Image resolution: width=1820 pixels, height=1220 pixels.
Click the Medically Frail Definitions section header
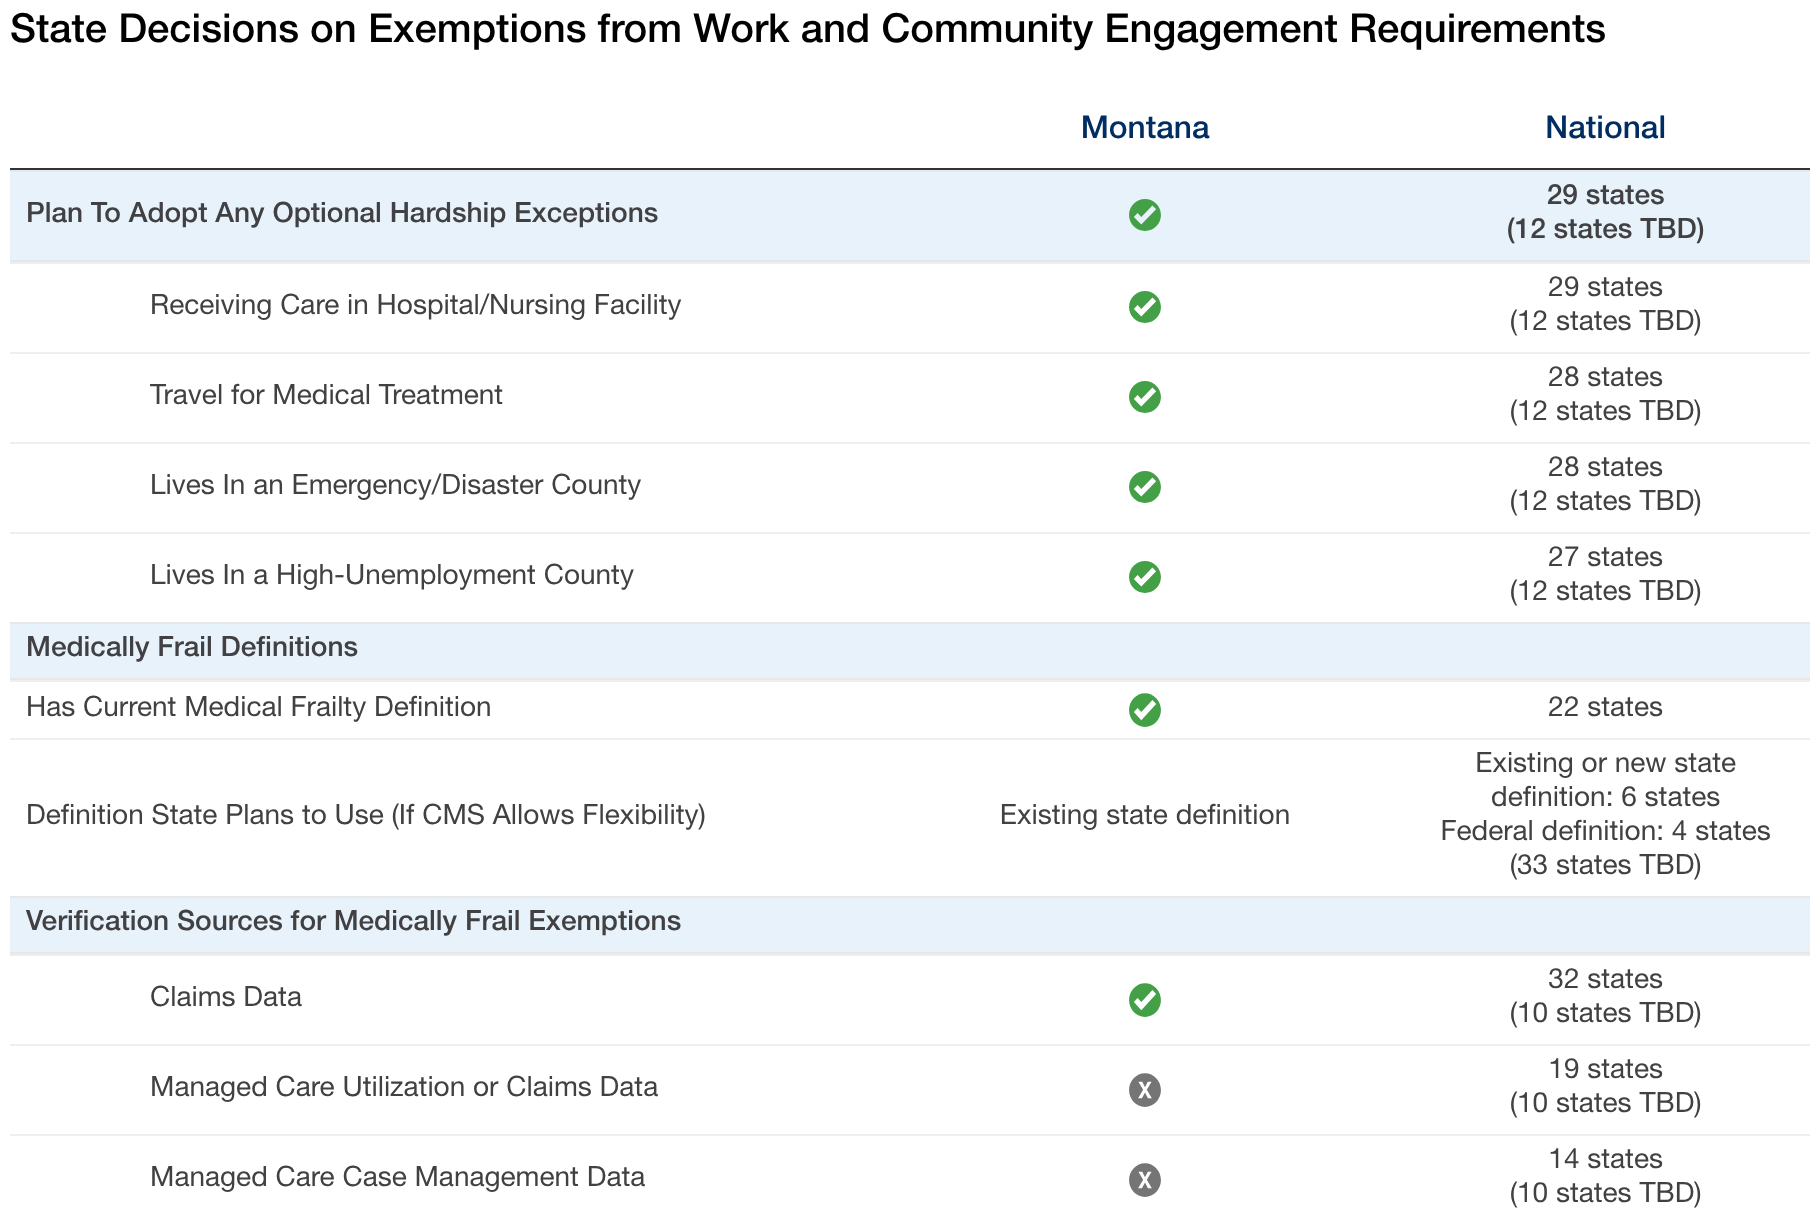pyautogui.click(x=192, y=647)
